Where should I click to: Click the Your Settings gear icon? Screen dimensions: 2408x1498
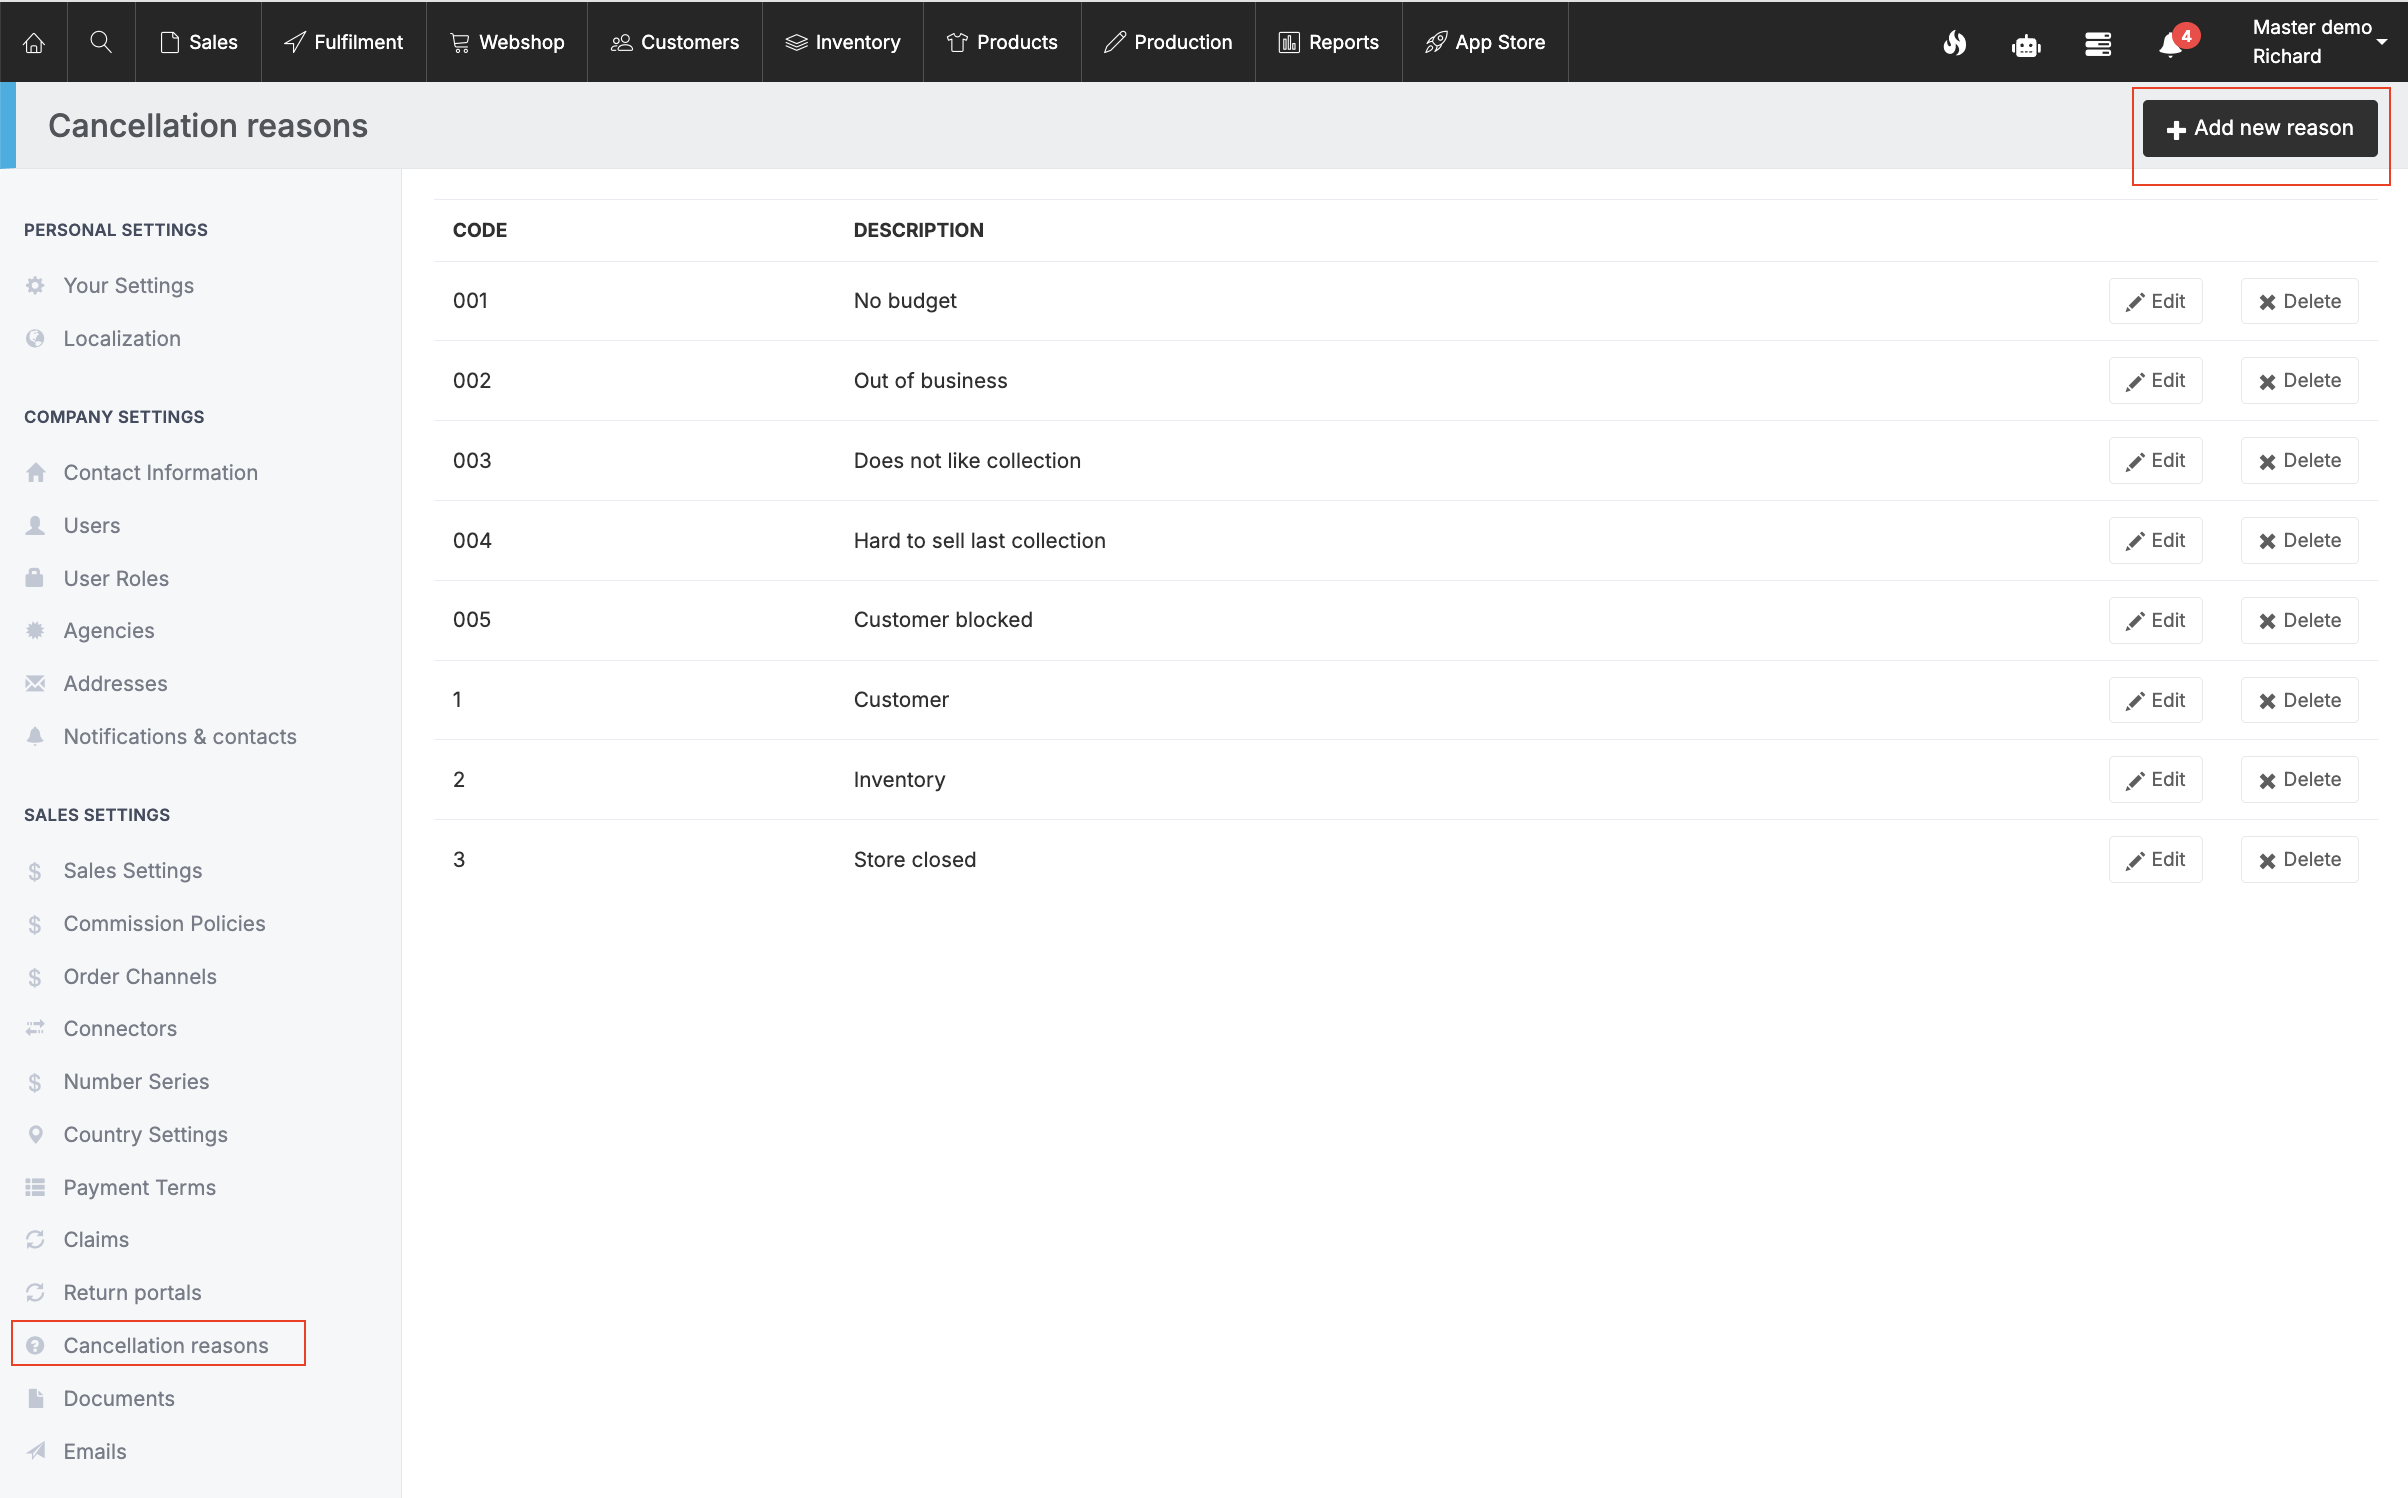[x=36, y=286]
